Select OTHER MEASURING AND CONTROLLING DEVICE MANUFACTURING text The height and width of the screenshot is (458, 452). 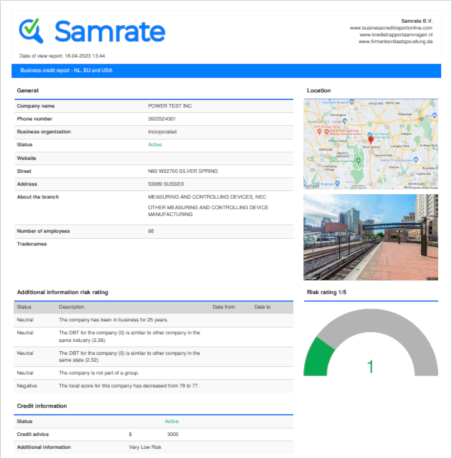(208, 211)
